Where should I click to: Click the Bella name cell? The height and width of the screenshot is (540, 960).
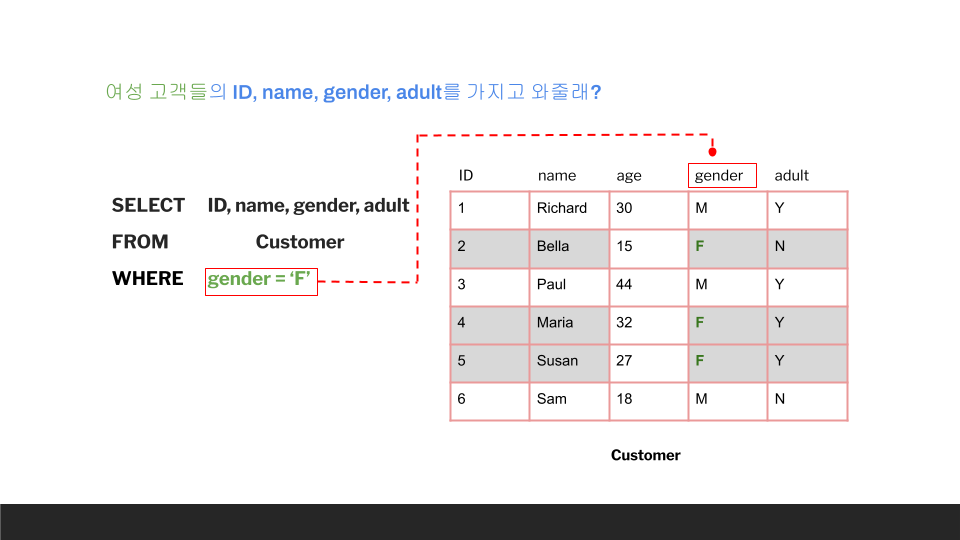point(569,249)
